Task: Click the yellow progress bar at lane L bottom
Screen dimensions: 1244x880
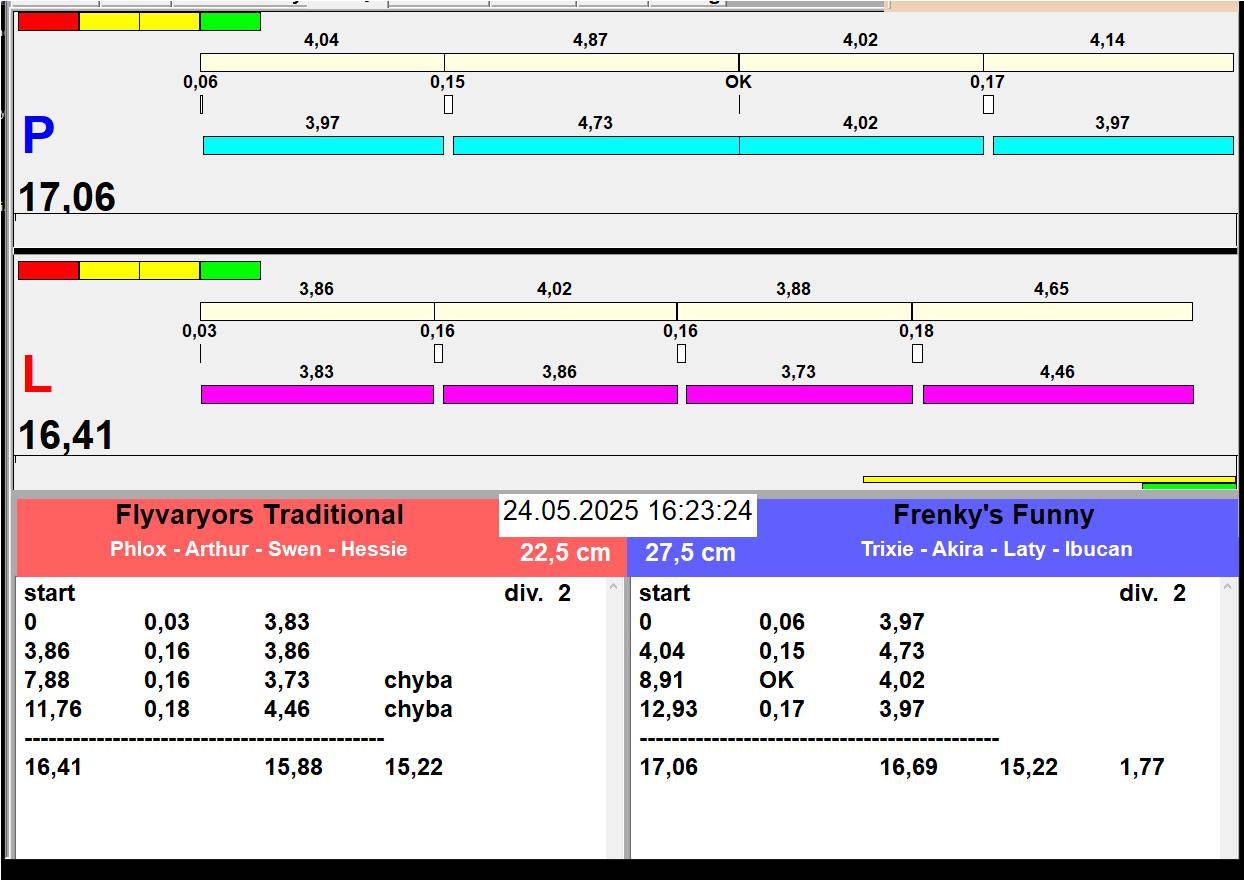Action: 1048,479
